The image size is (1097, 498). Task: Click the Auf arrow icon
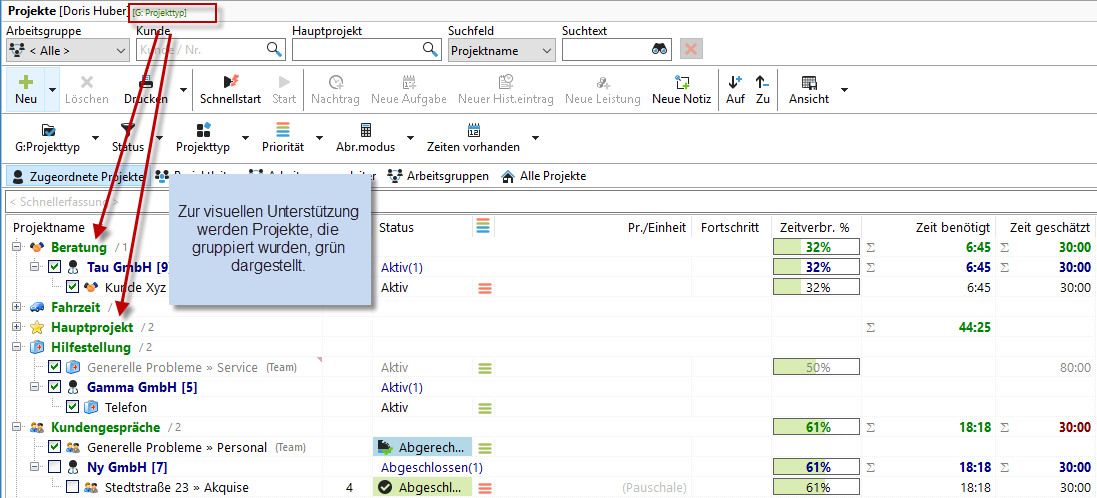tap(735, 83)
